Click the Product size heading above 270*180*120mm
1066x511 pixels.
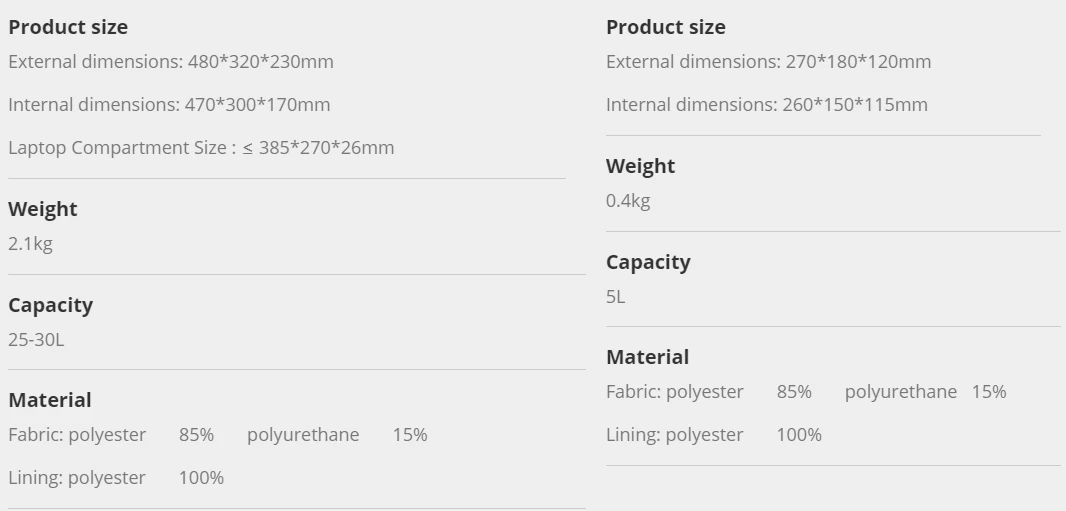[x=666, y=27]
